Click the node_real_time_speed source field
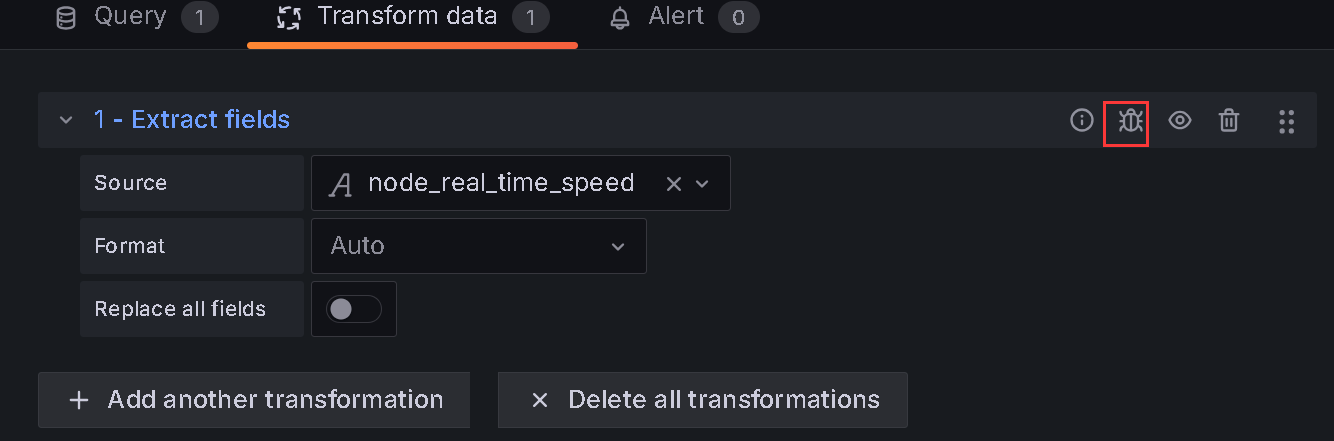 pyautogui.click(x=500, y=183)
